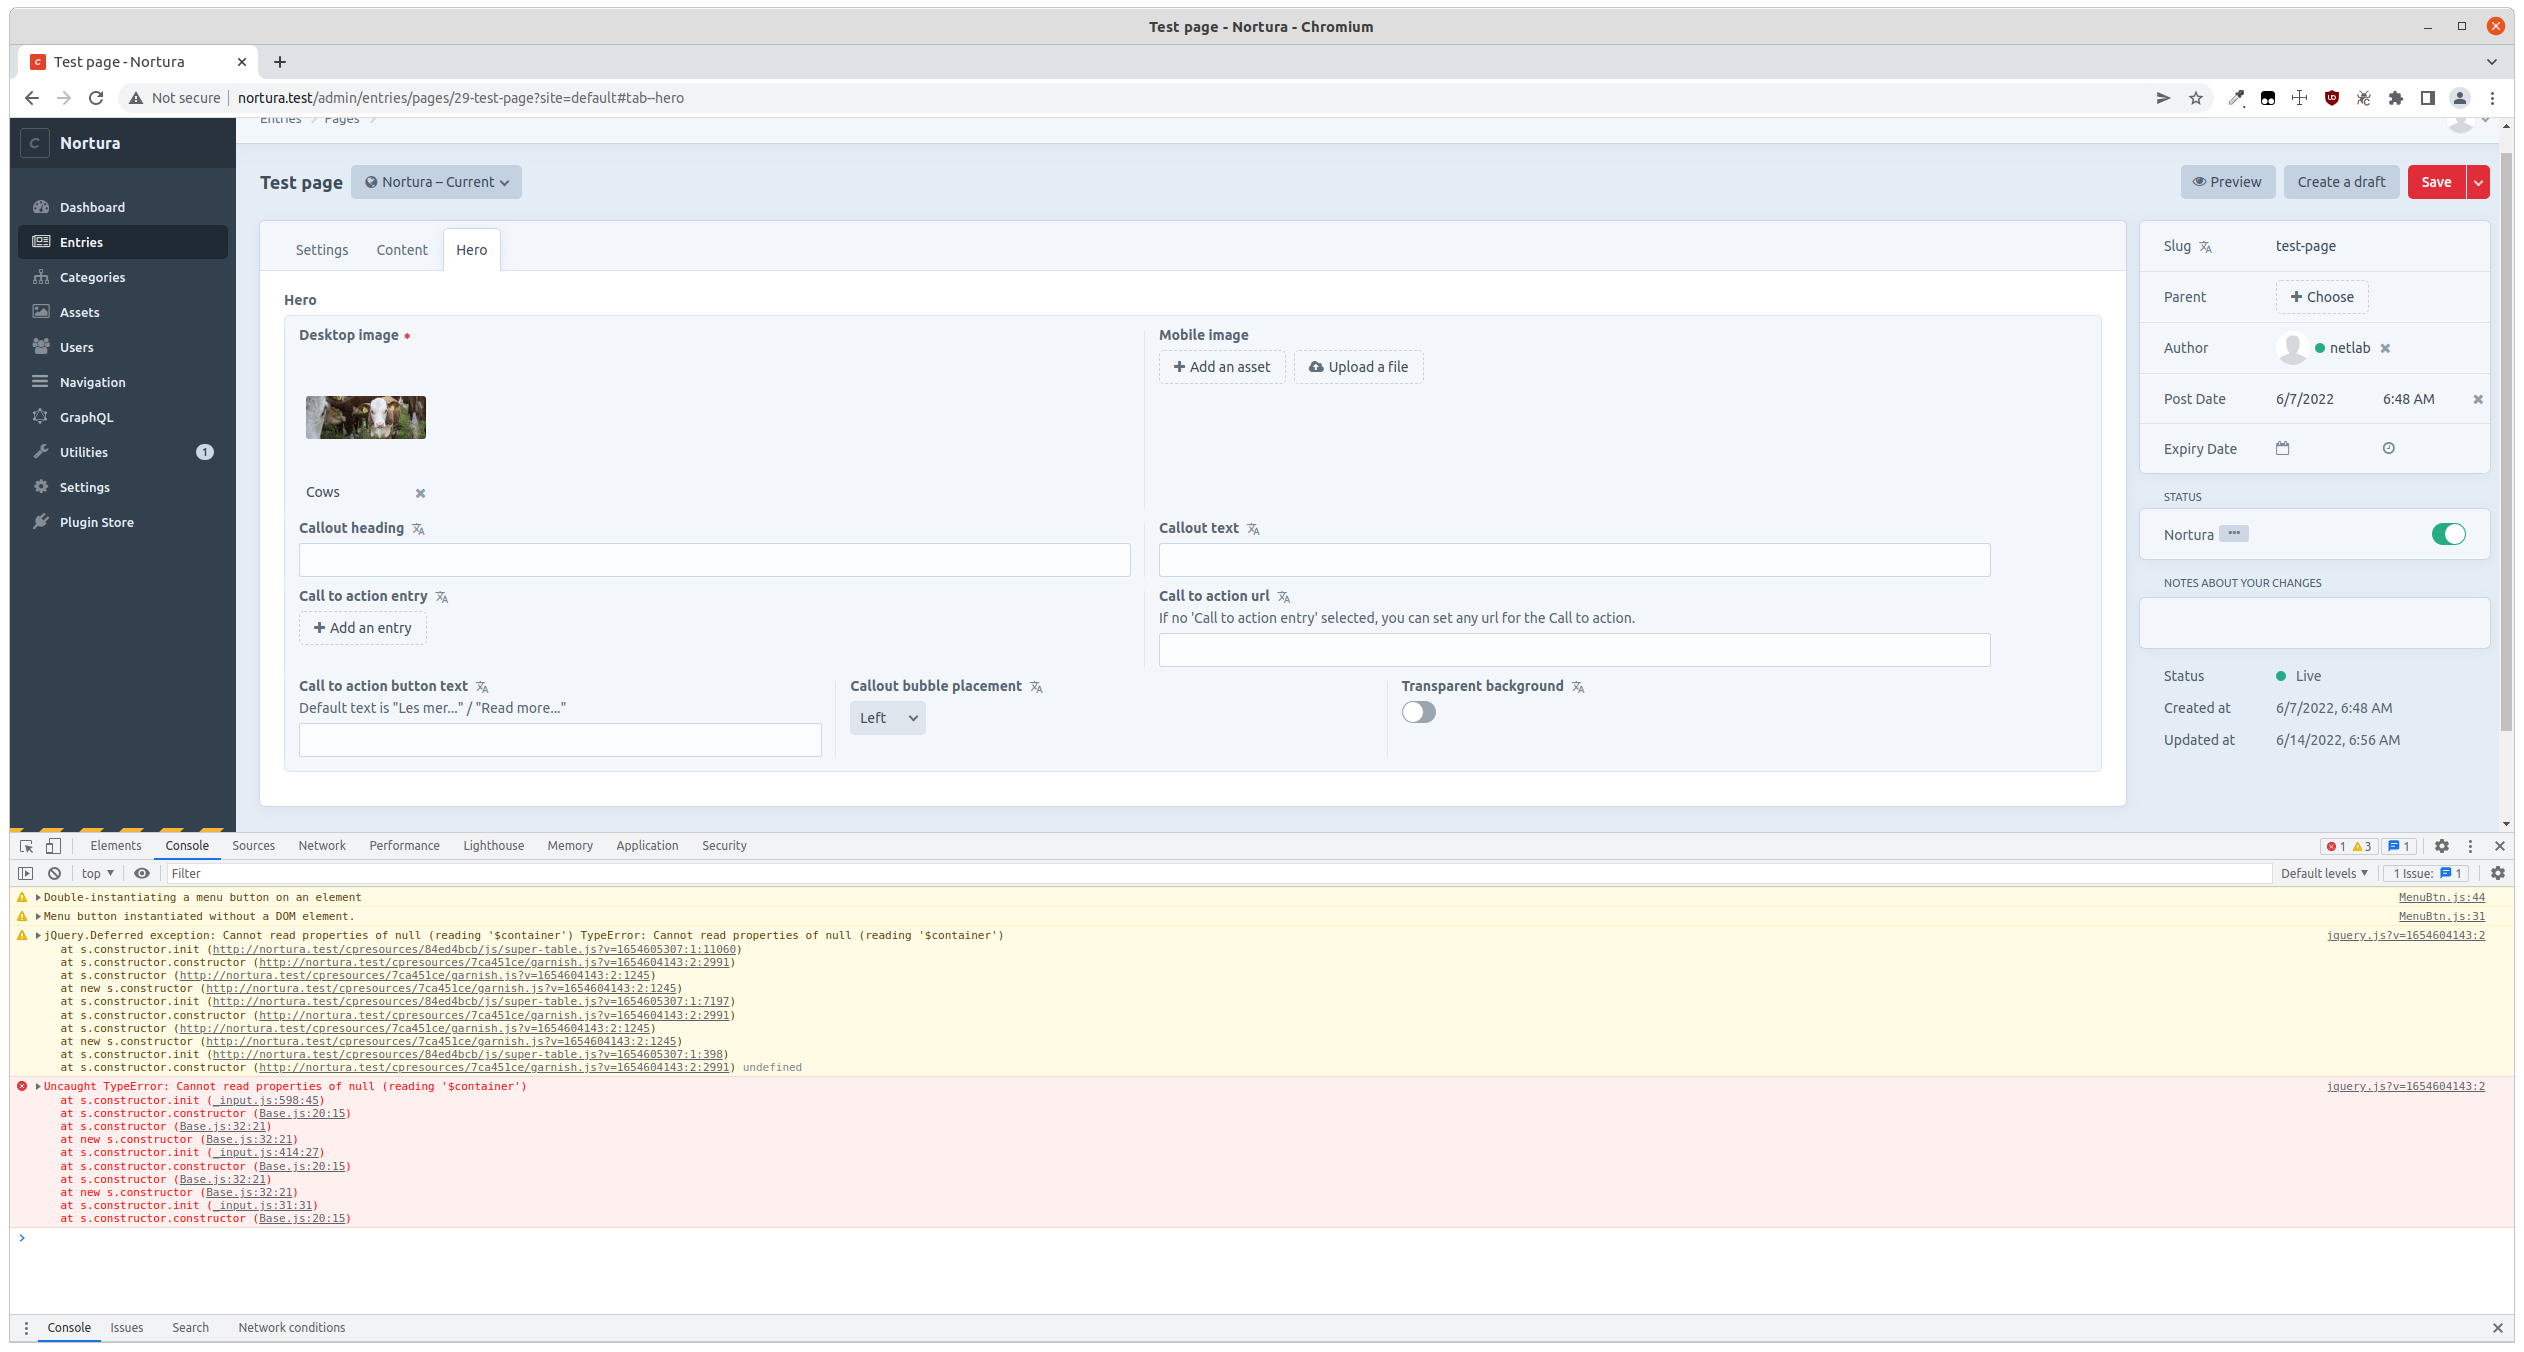Enable Transparent background
Image resolution: width=2524 pixels, height=1352 pixels.
tap(1417, 712)
